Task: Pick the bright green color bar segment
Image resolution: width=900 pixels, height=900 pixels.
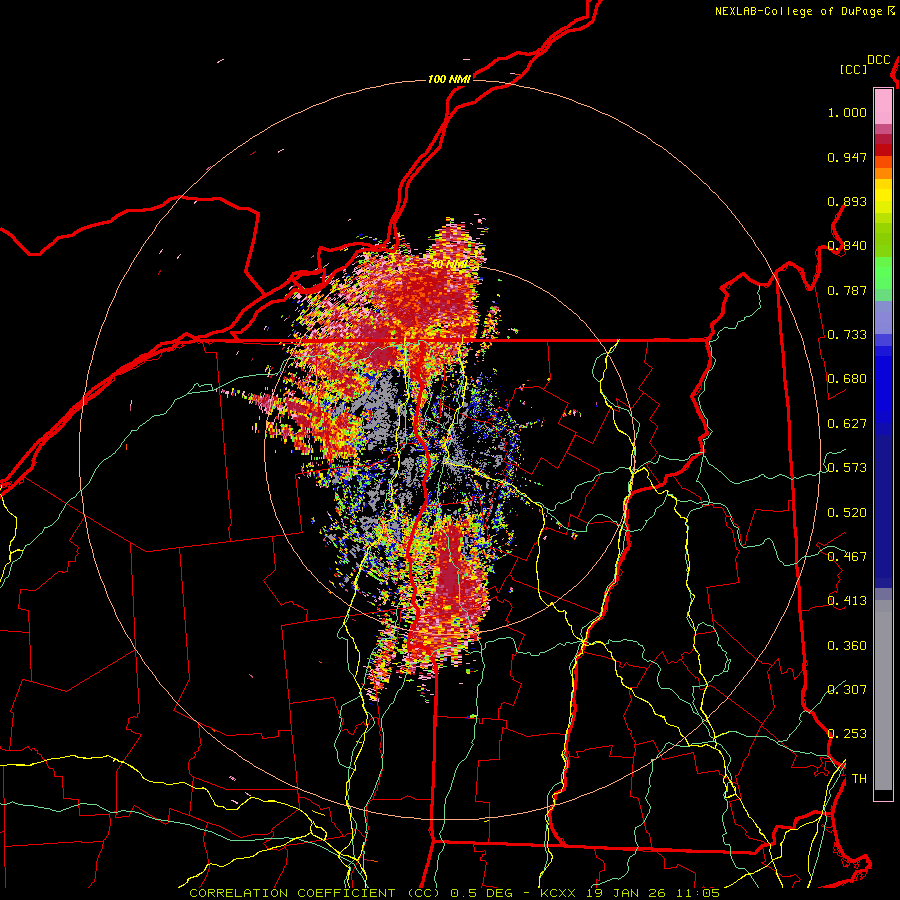Action: [883, 273]
